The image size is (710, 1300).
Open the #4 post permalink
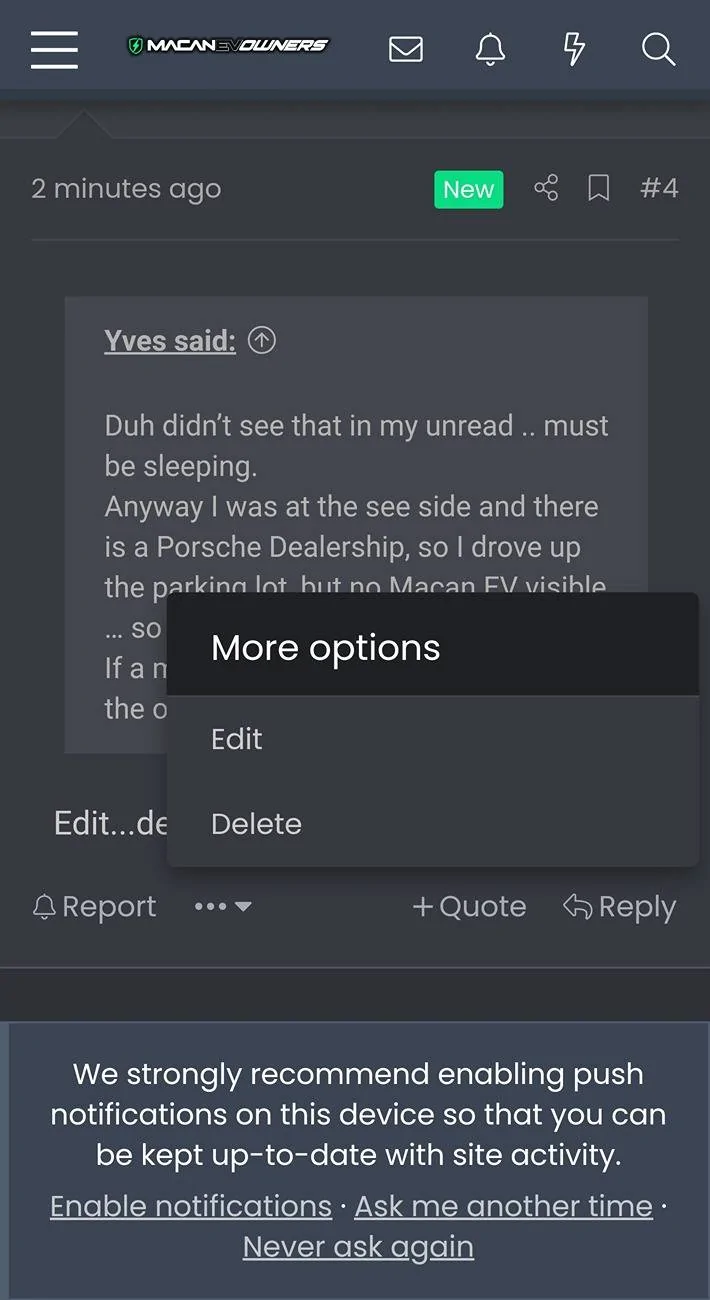(x=659, y=188)
